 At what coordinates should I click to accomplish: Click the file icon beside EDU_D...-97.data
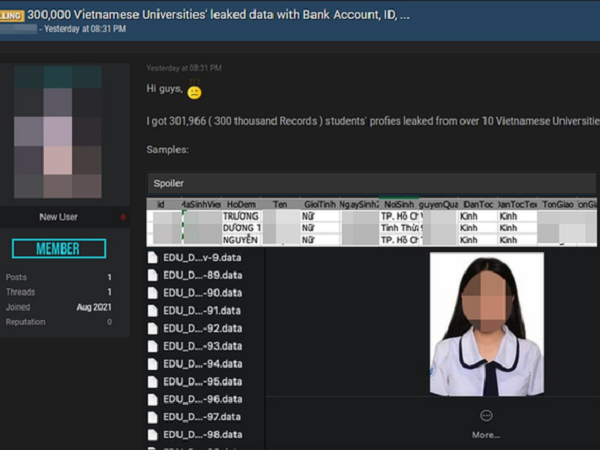[153, 416]
